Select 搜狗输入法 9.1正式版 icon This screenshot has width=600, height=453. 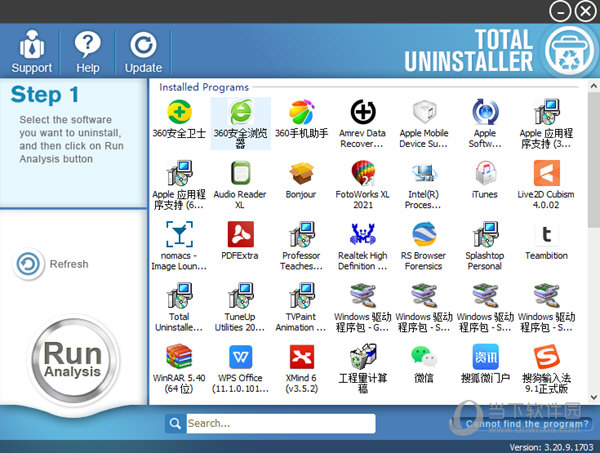pyautogui.click(x=546, y=356)
